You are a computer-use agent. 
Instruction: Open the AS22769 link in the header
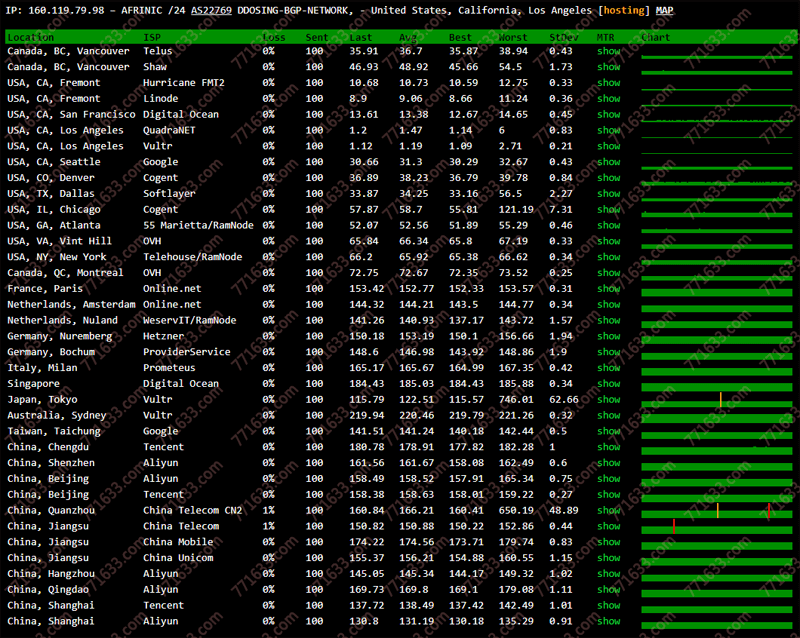click(211, 10)
